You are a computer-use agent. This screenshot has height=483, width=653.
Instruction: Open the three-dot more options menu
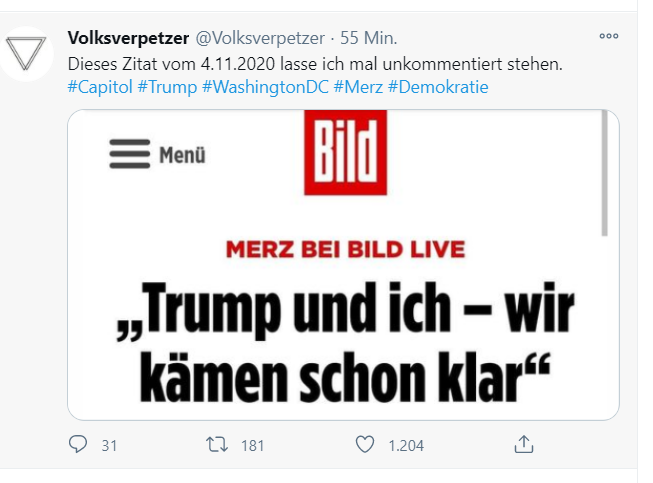(x=609, y=36)
